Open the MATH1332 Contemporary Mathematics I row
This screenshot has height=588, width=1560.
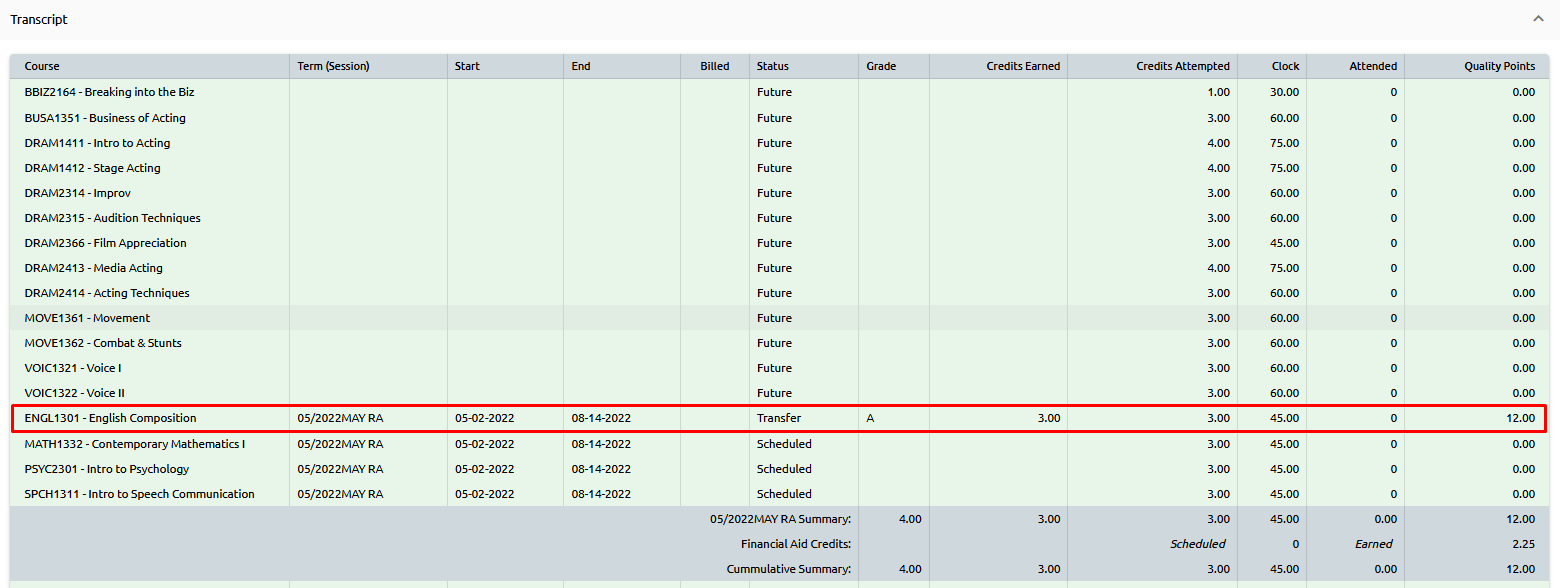[x=134, y=444]
